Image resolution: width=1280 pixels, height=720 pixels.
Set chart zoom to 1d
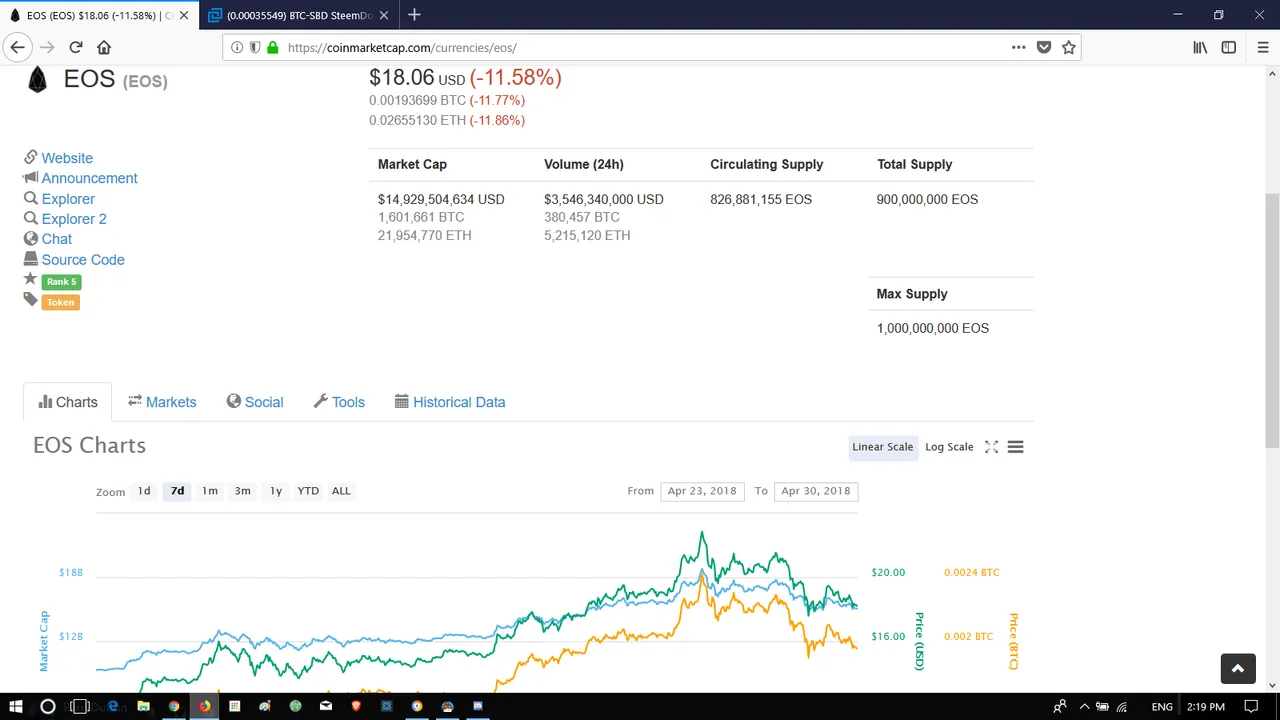pyautogui.click(x=144, y=491)
